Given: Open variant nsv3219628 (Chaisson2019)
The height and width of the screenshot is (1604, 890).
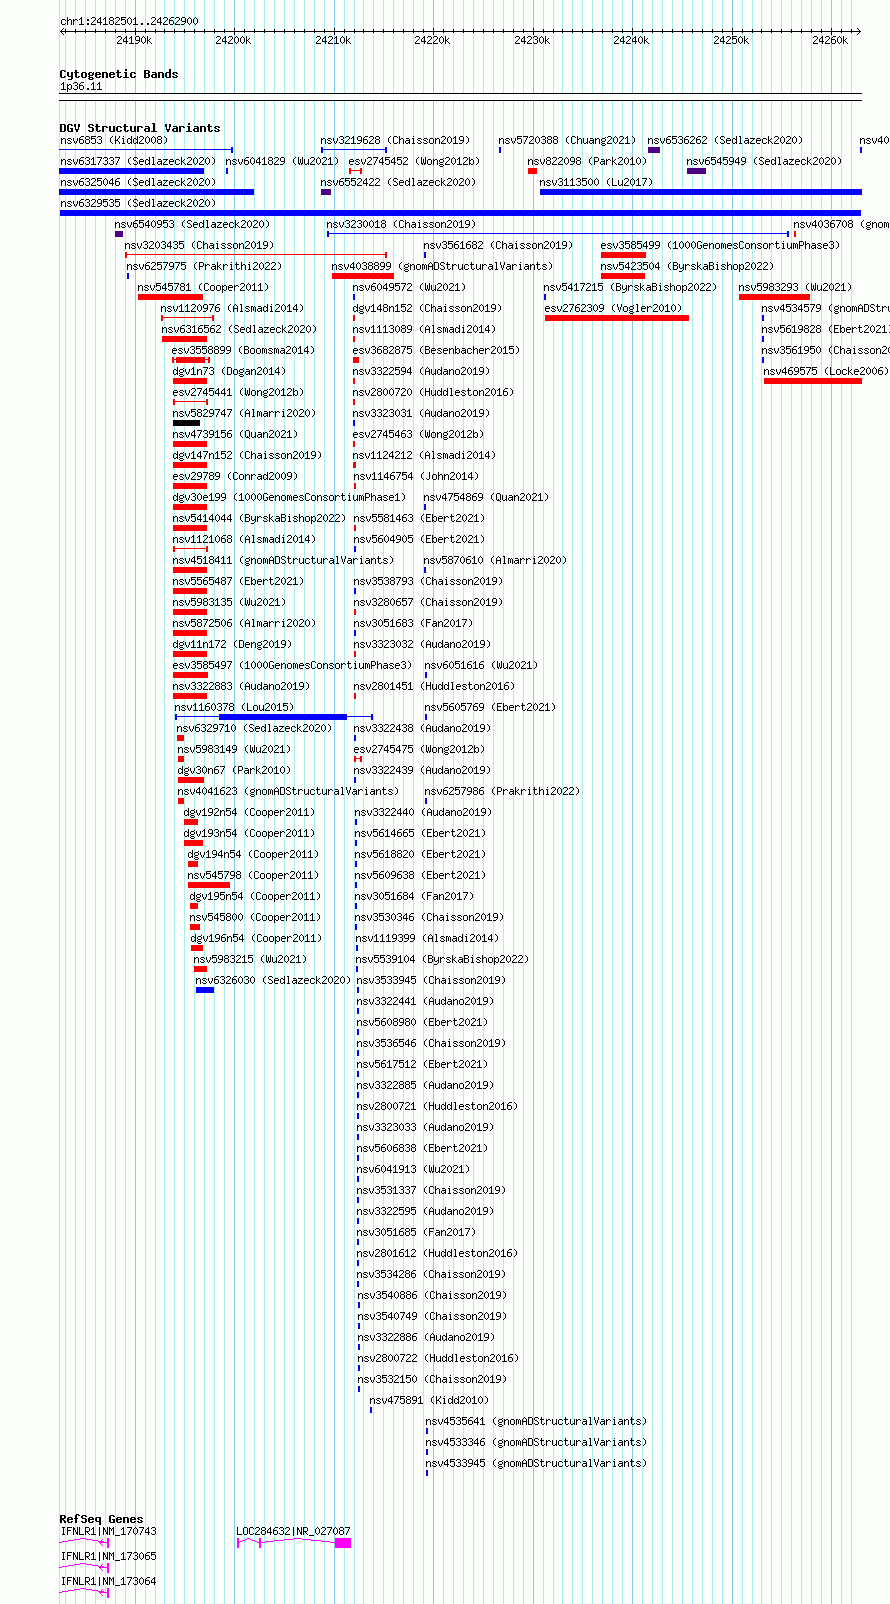Looking at the screenshot, I should pyautogui.click(x=395, y=141).
